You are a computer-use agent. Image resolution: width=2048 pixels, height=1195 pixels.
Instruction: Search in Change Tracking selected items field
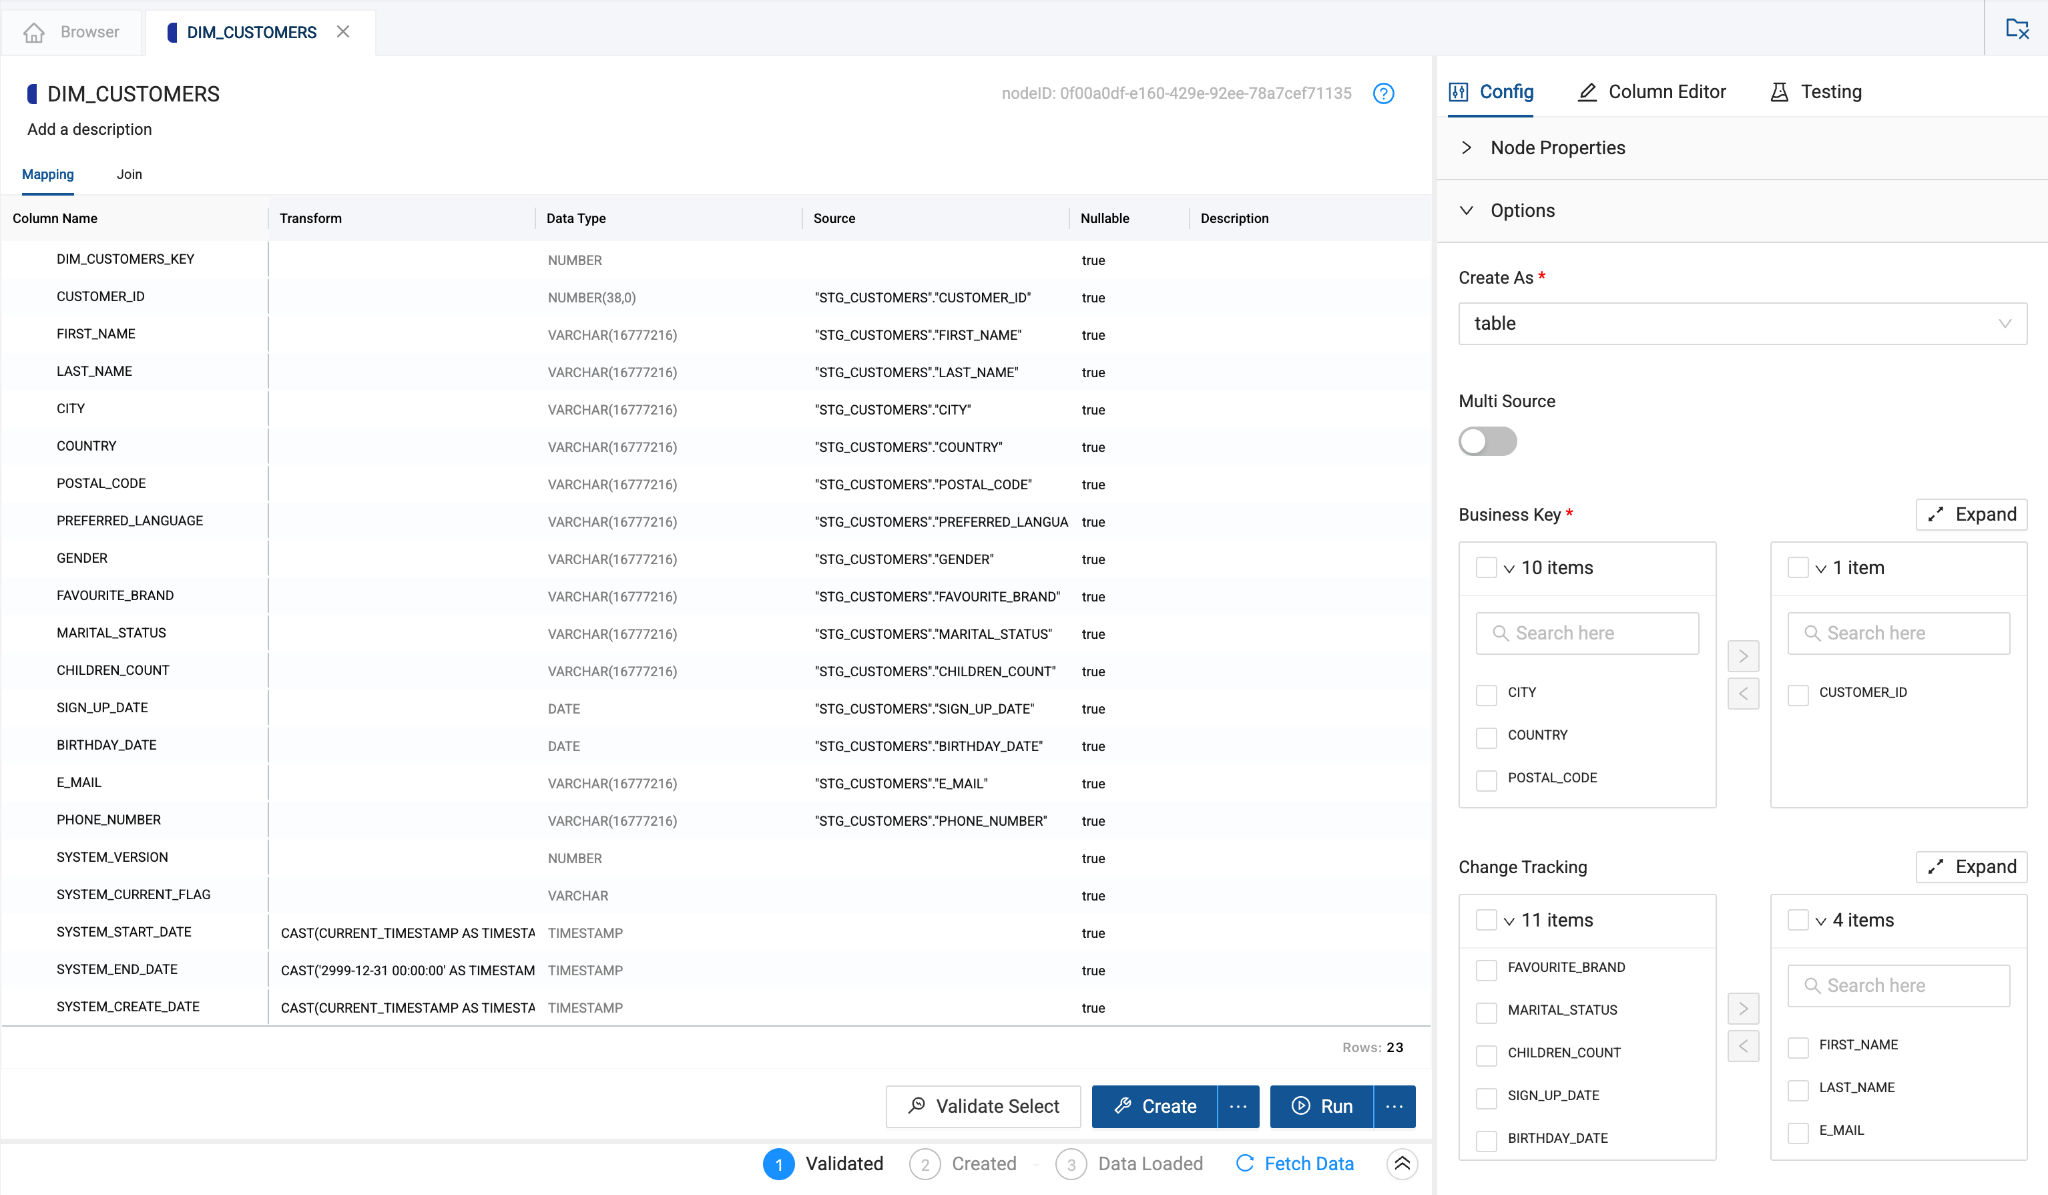pos(1898,985)
